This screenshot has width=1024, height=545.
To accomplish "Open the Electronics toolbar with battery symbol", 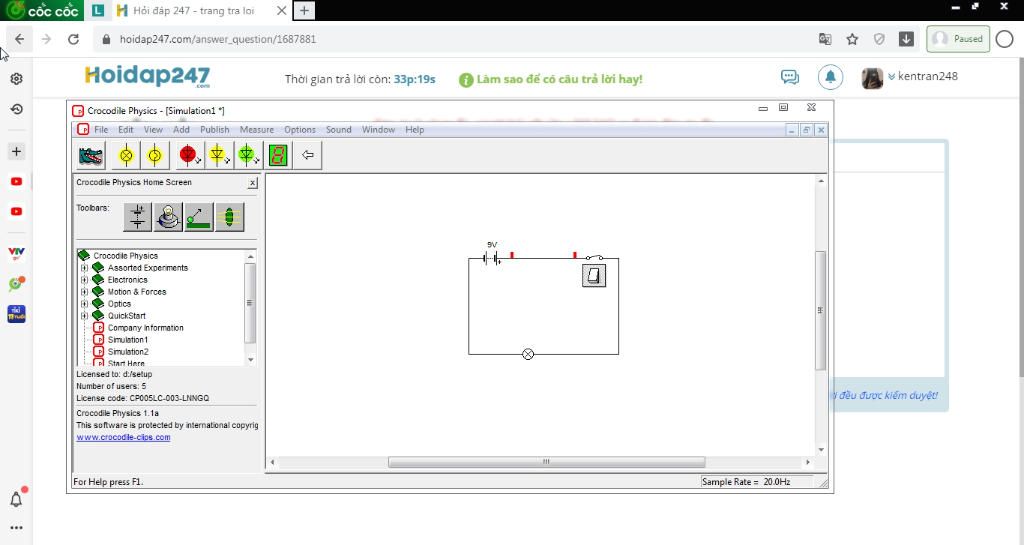I will tap(138, 217).
